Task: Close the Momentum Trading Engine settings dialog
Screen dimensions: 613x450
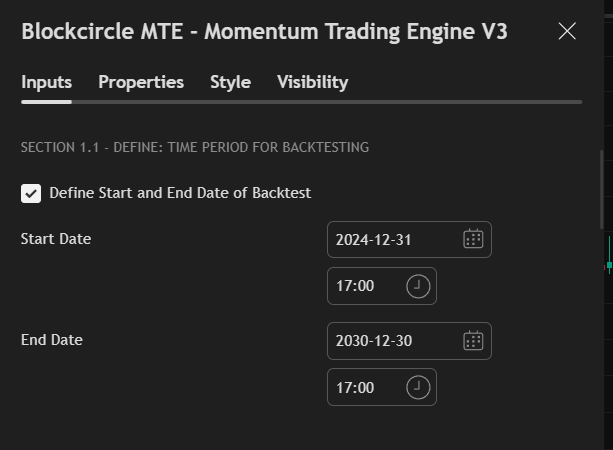Action: 567,31
